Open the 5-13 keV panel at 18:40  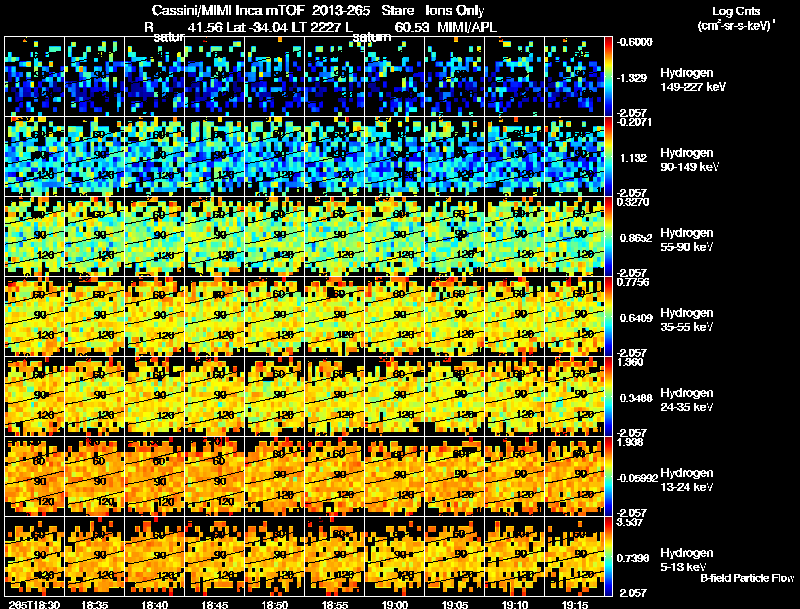[x=155, y=557]
